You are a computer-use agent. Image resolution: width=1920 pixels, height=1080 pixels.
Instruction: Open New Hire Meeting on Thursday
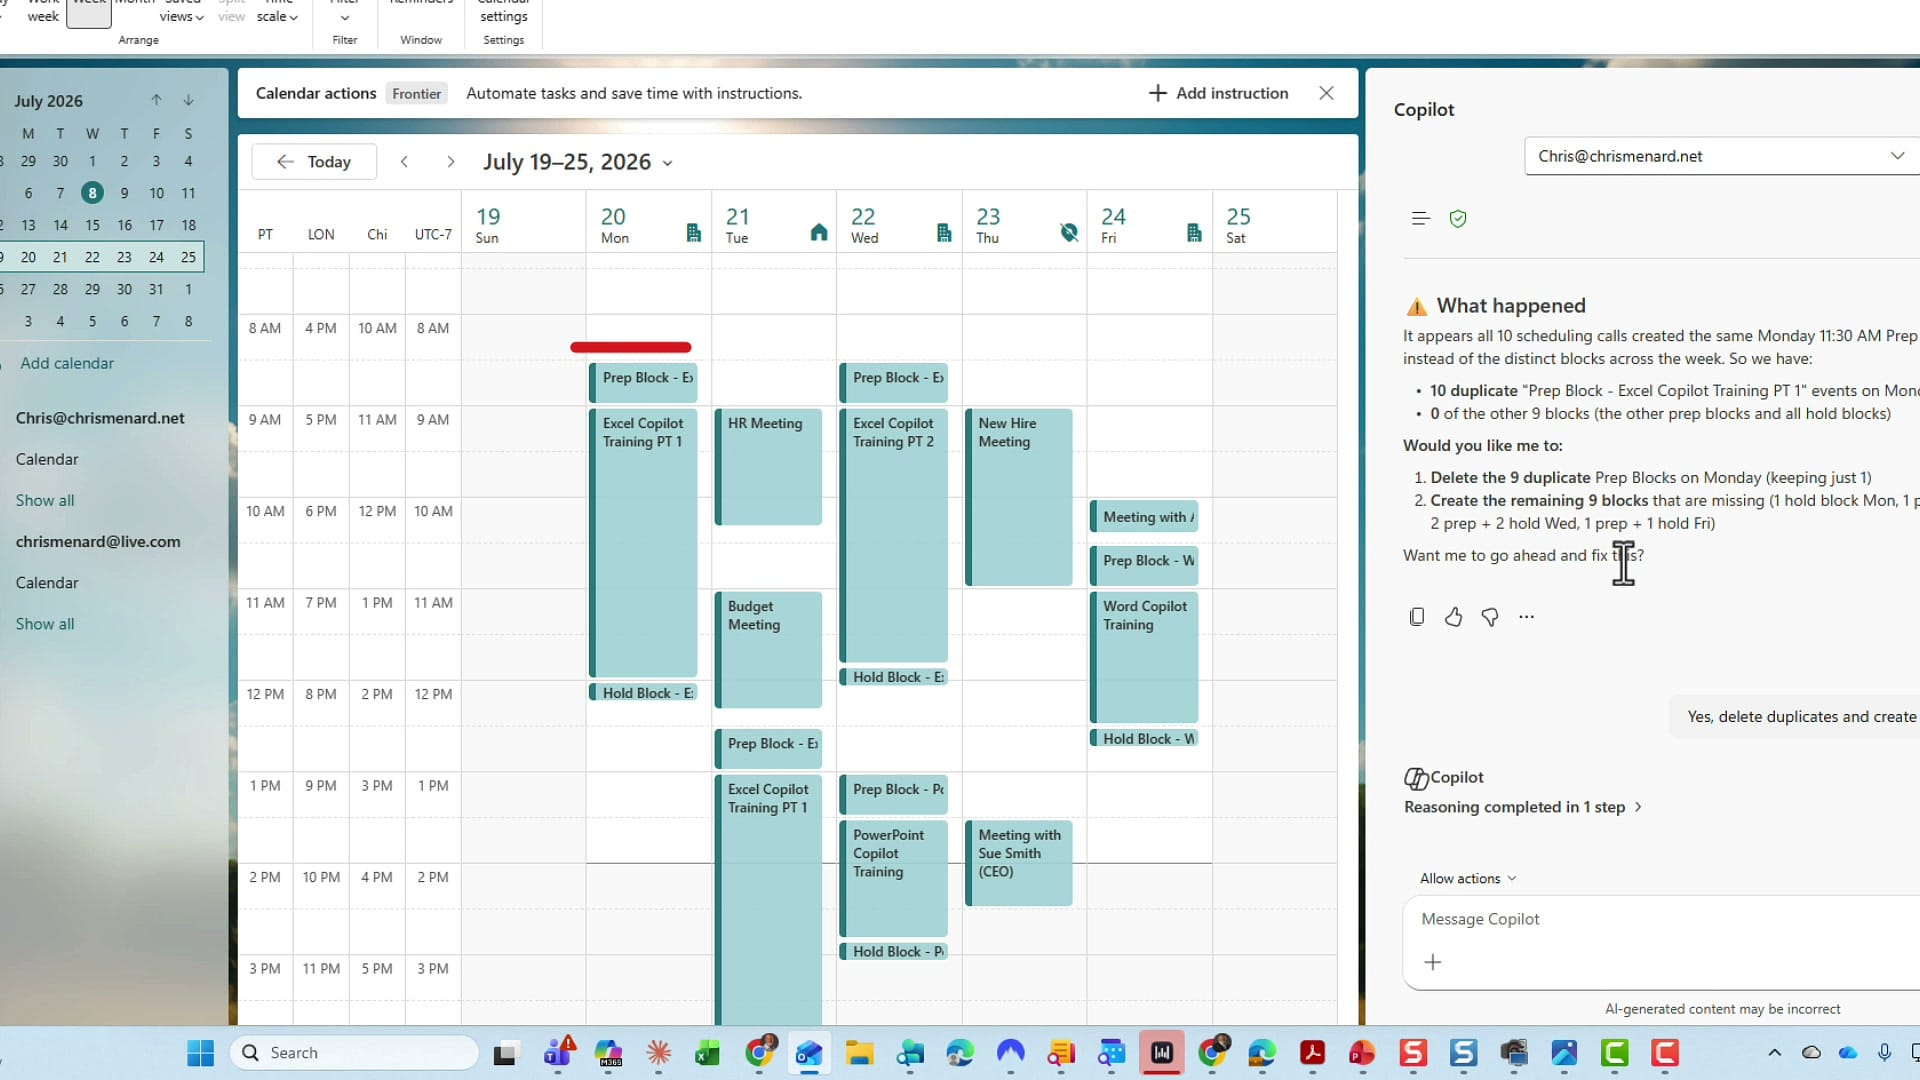coord(1018,497)
